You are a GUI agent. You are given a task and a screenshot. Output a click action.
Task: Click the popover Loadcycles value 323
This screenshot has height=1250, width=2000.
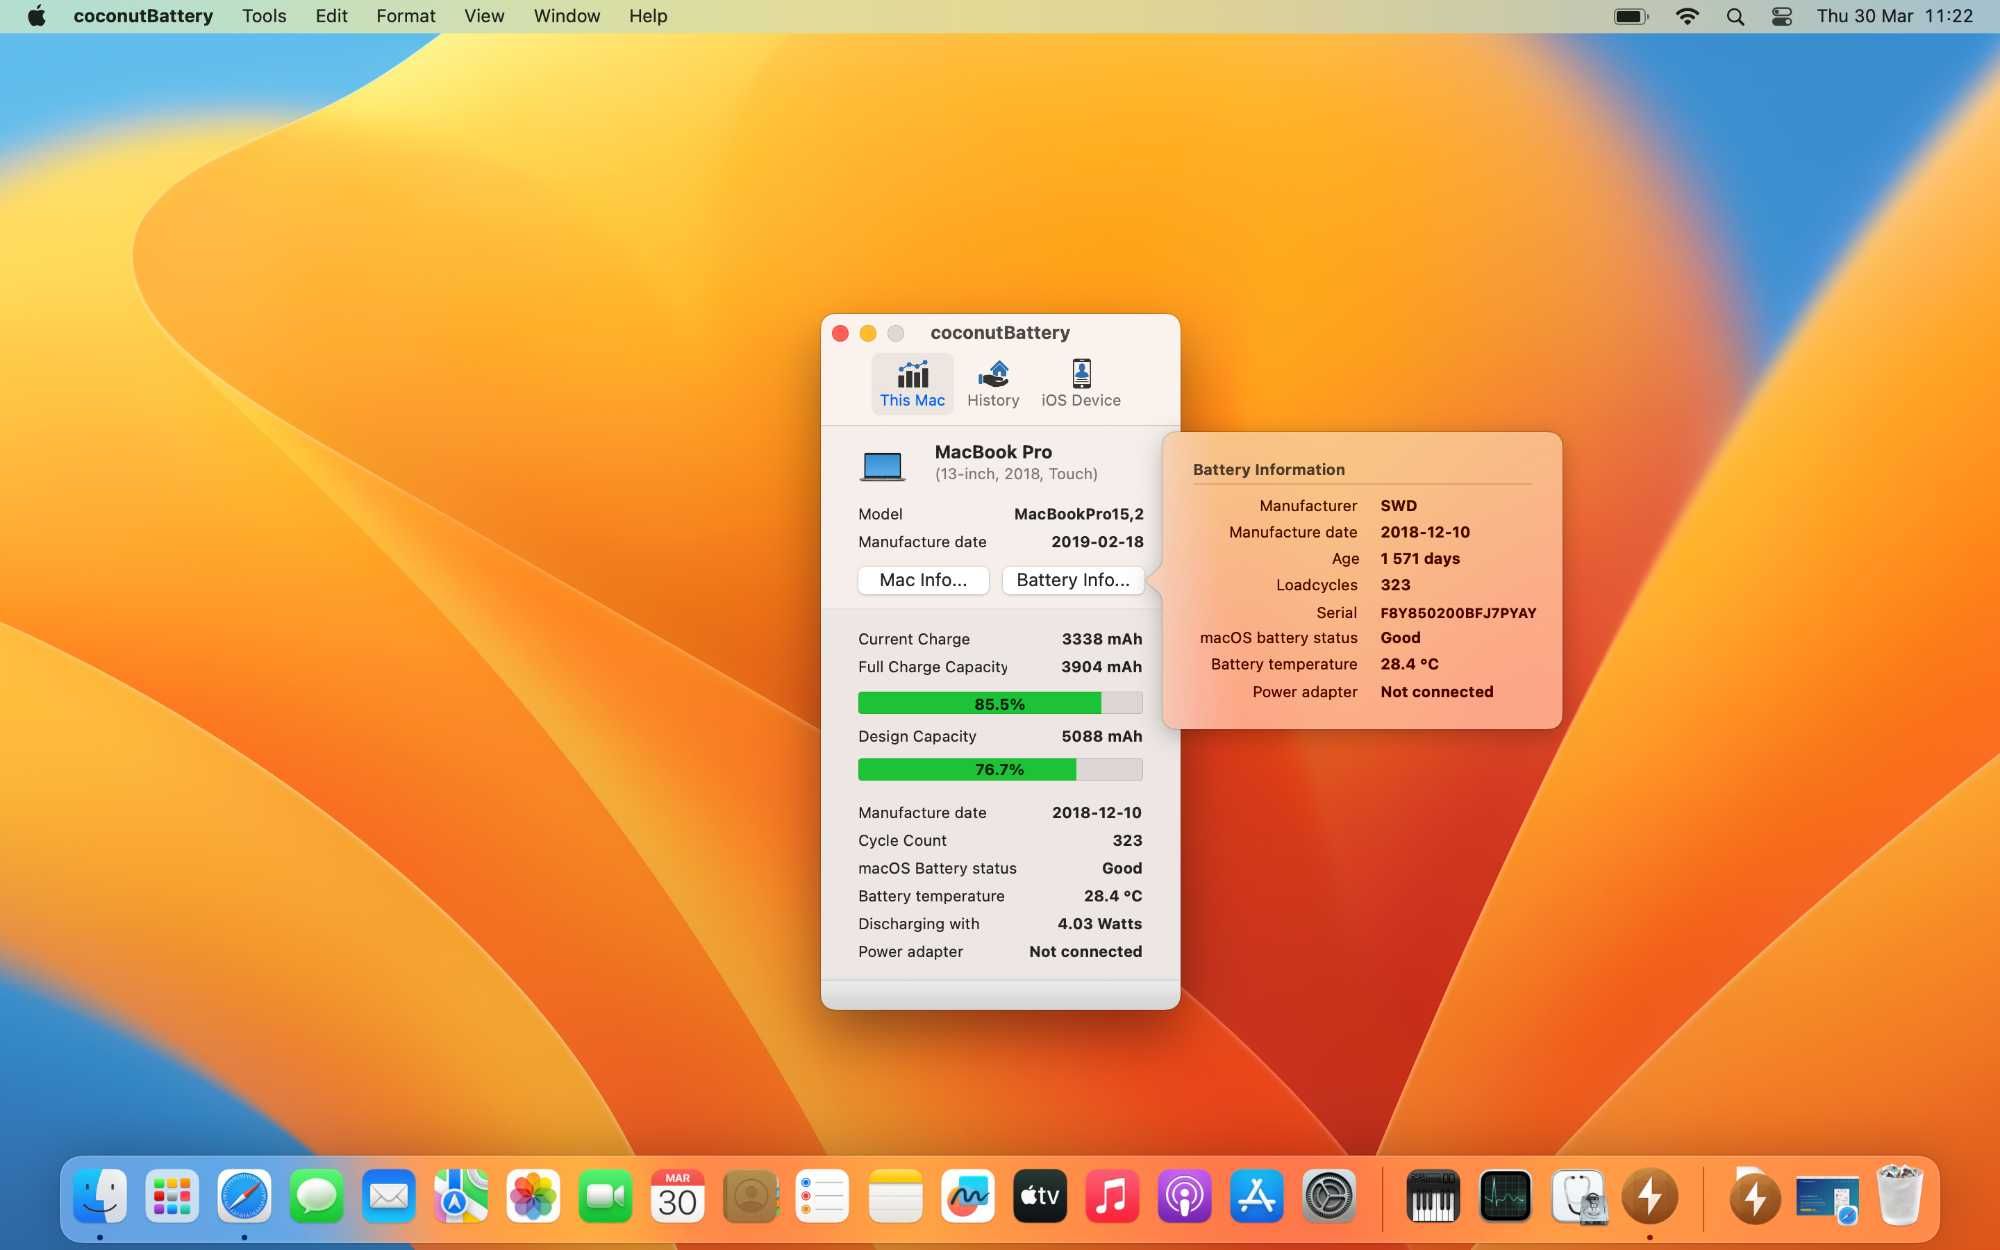pos(1395,585)
